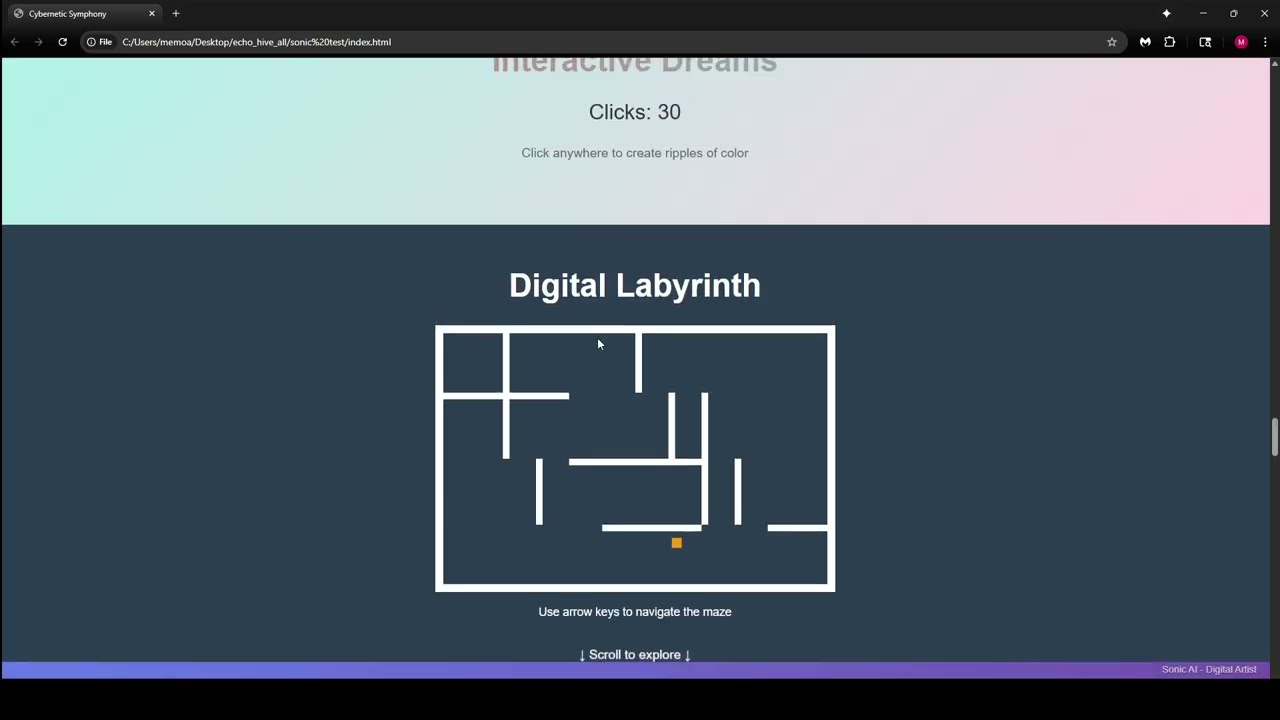Click the forward navigation arrow
This screenshot has height=720, width=1280.
pyautogui.click(x=38, y=42)
